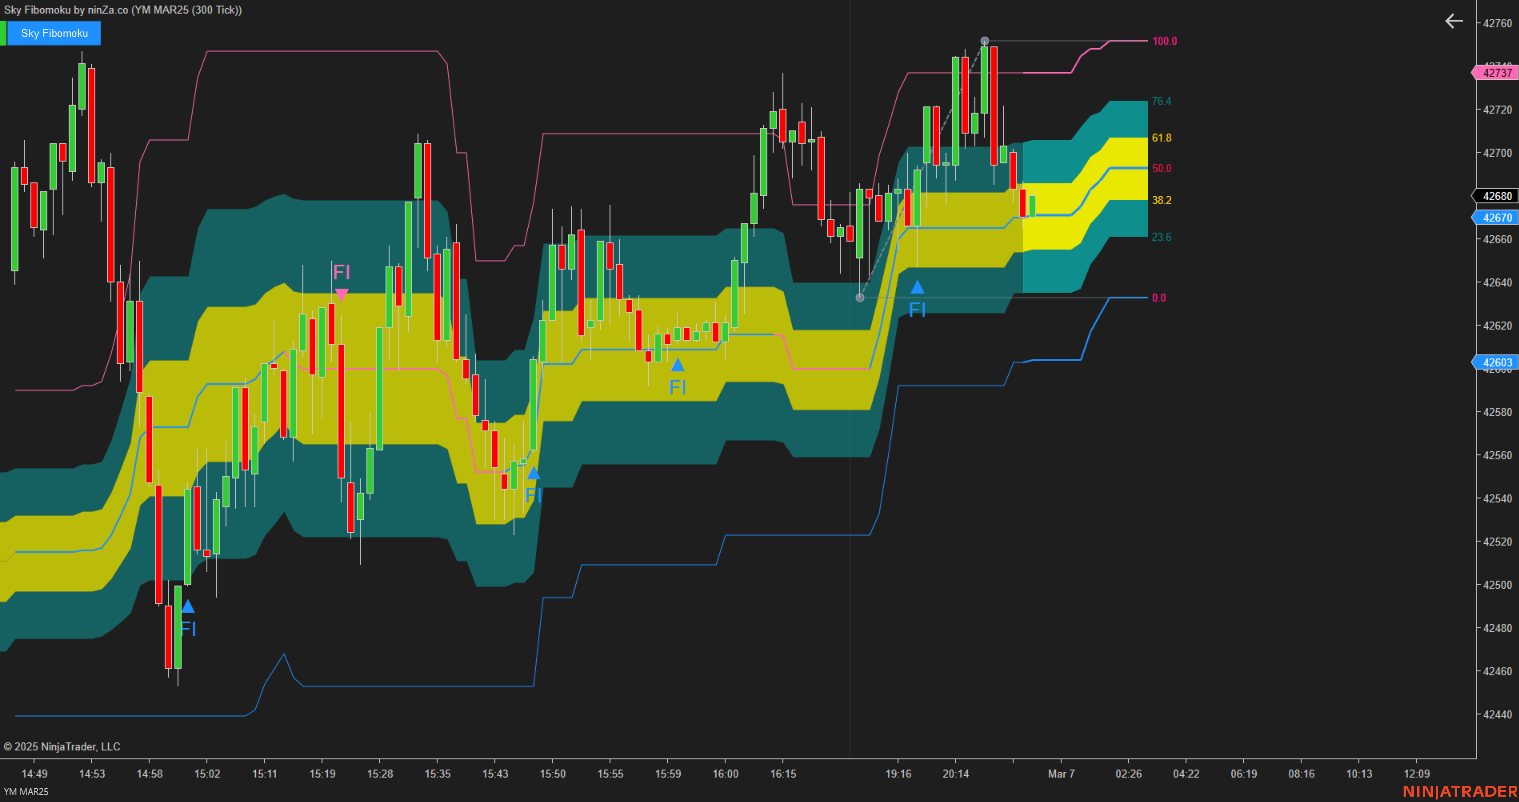Screen dimensions: 1519x802
Task: Click the FI up-arrow marker near 15:59
Action: pos(679,366)
